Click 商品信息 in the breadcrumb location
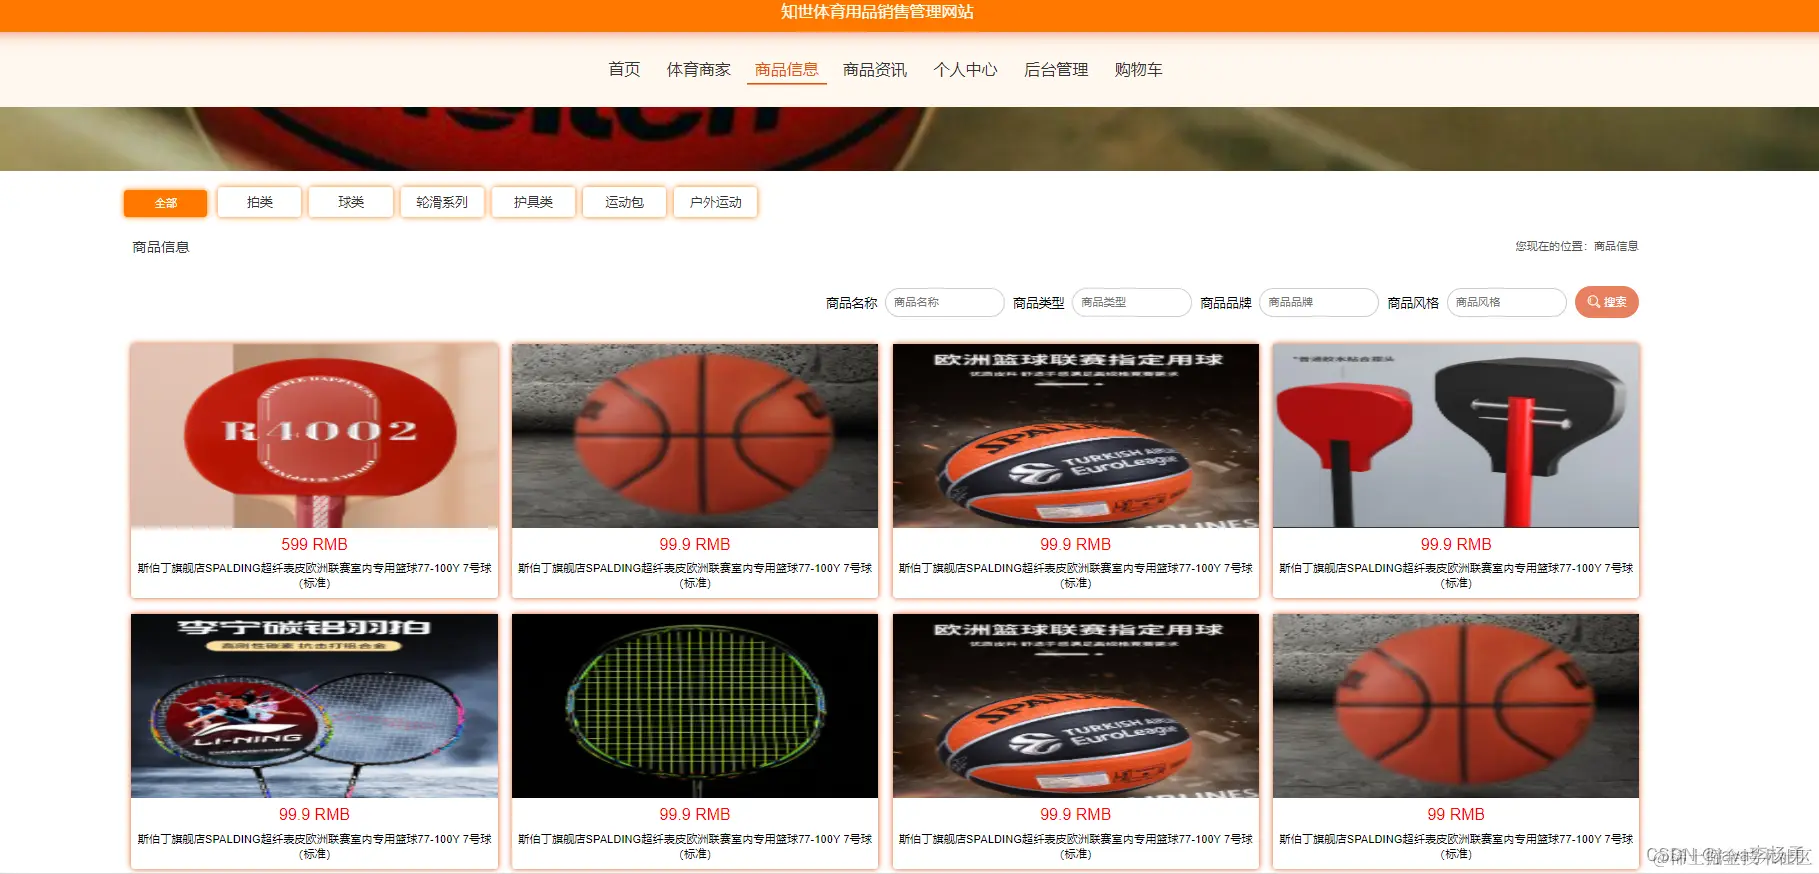This screenshot has height=874, width=1819. click(1616, 246)
